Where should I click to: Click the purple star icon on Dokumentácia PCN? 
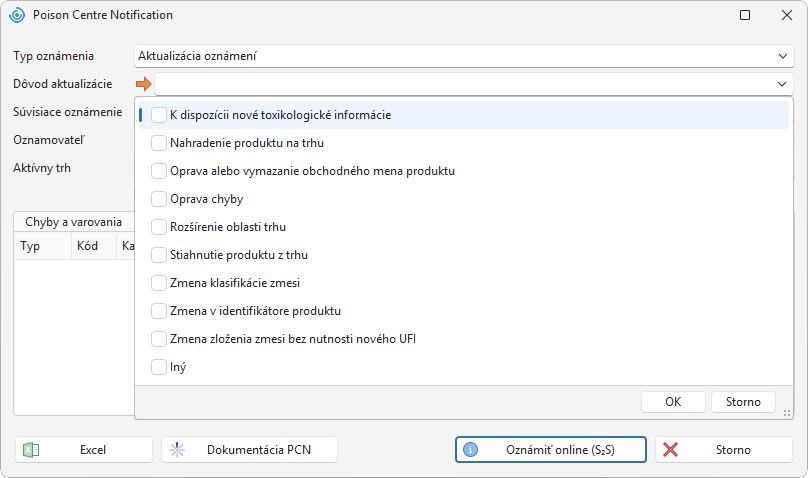tap(177, 450)
